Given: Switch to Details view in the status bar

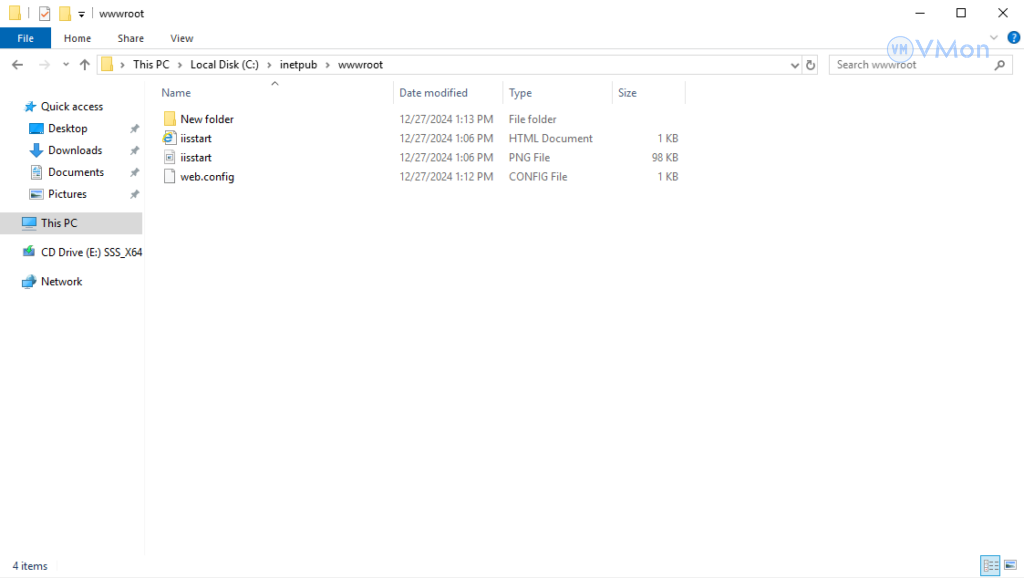Looking at the screenshot, I should [x=990, y=566].
